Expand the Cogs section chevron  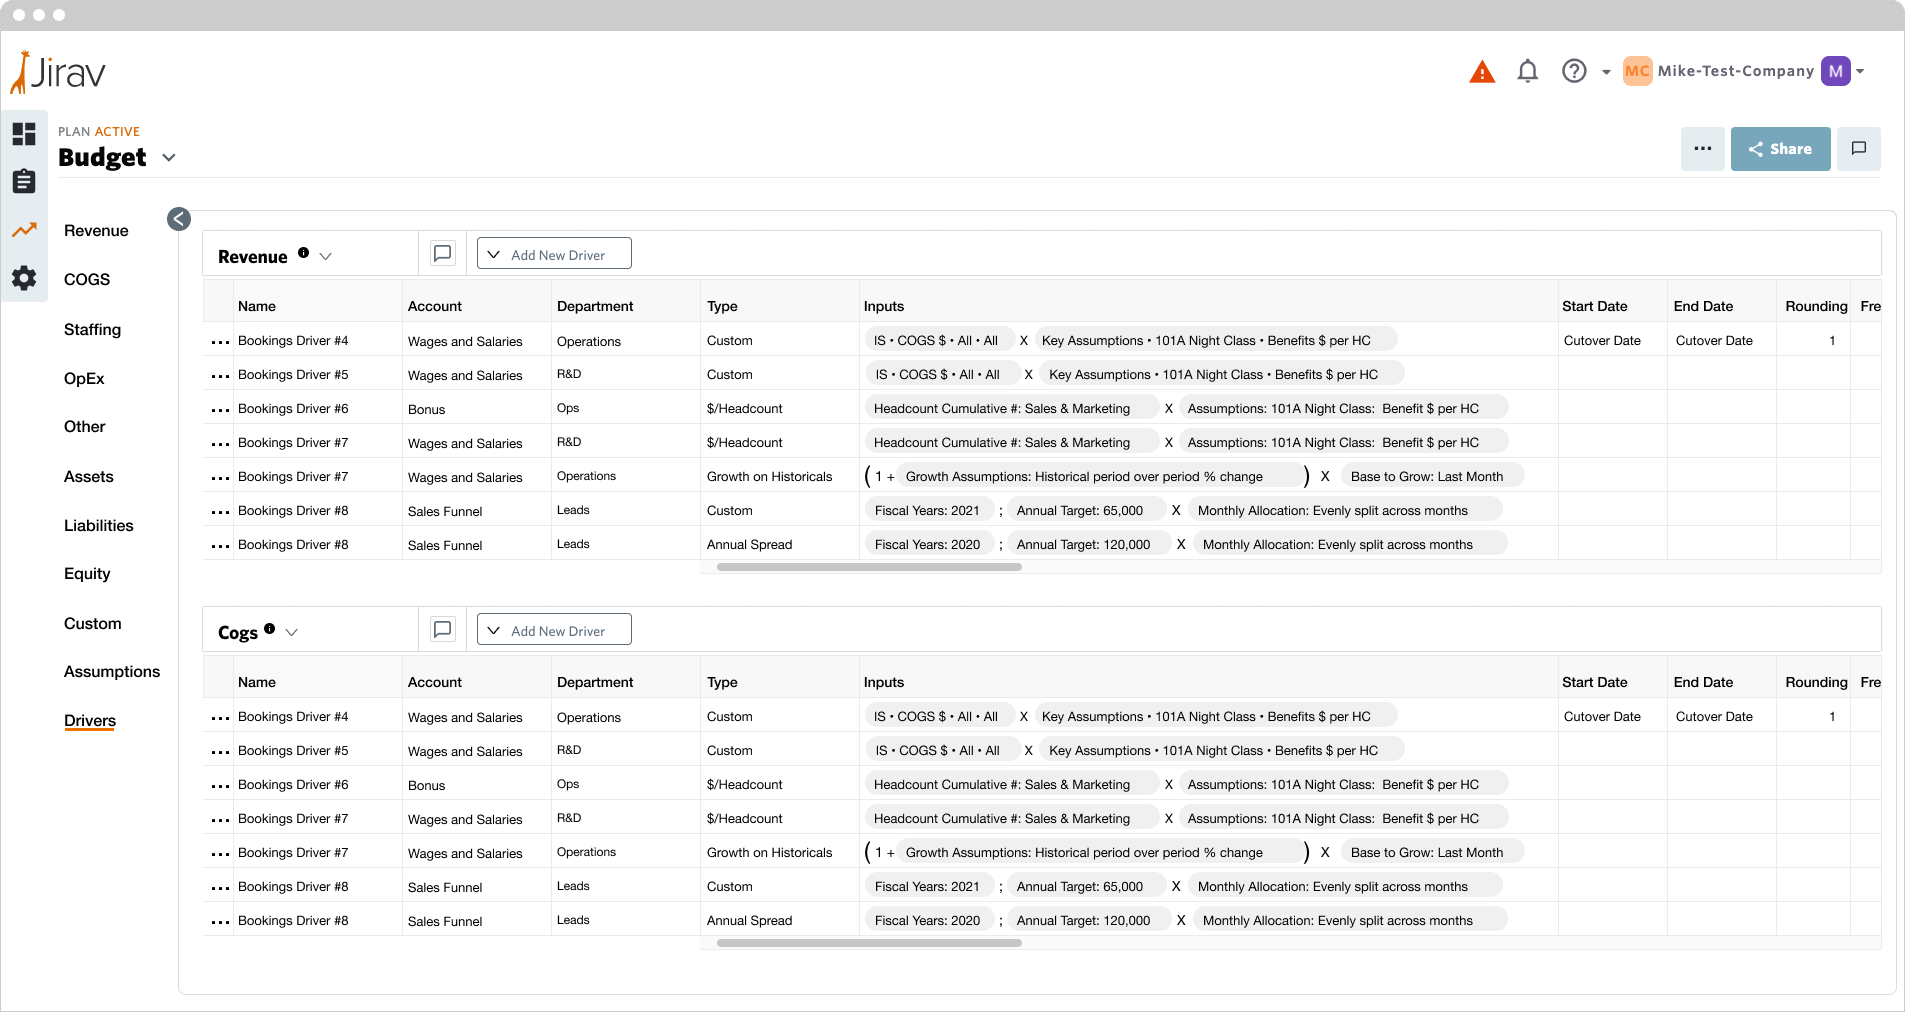292,632
